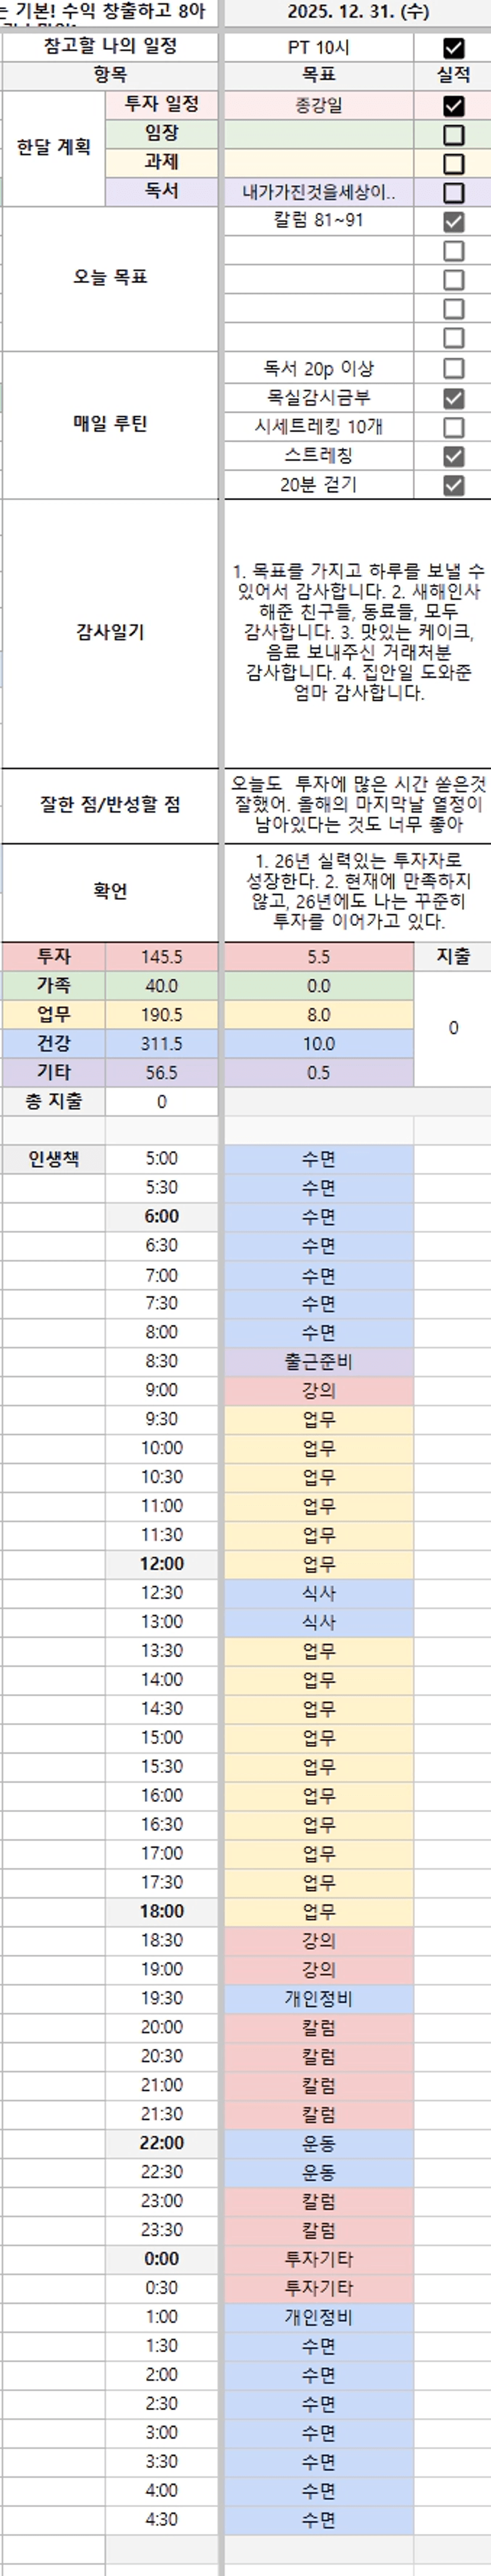Tick the 과제 row checkbox
The image size is (491, 2576).
coord(453,163)
